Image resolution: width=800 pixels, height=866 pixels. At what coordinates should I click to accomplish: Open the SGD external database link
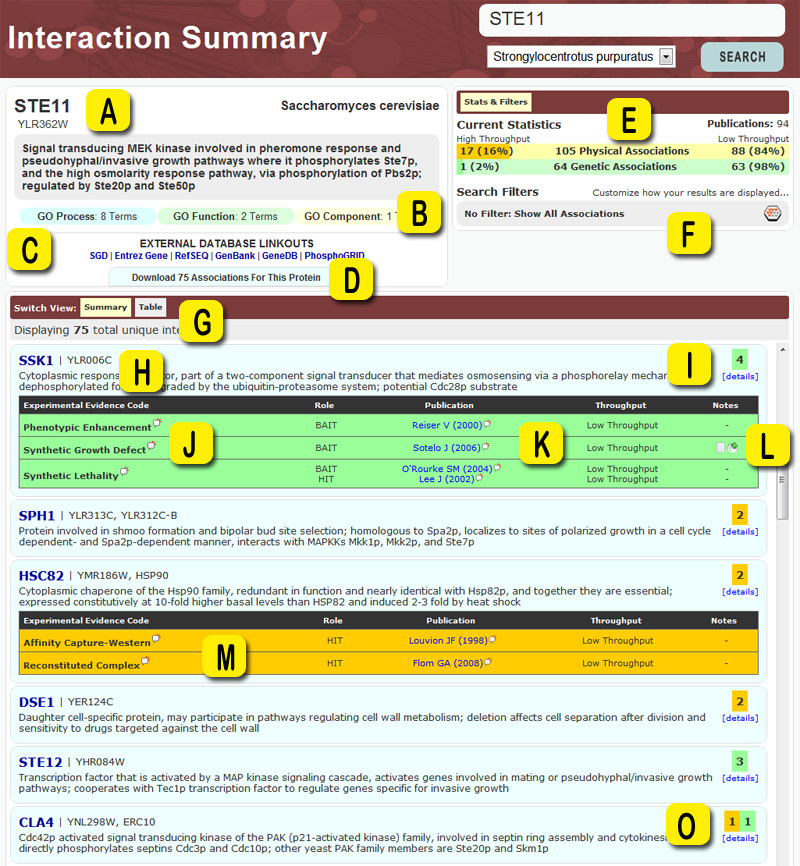[98, 256]
